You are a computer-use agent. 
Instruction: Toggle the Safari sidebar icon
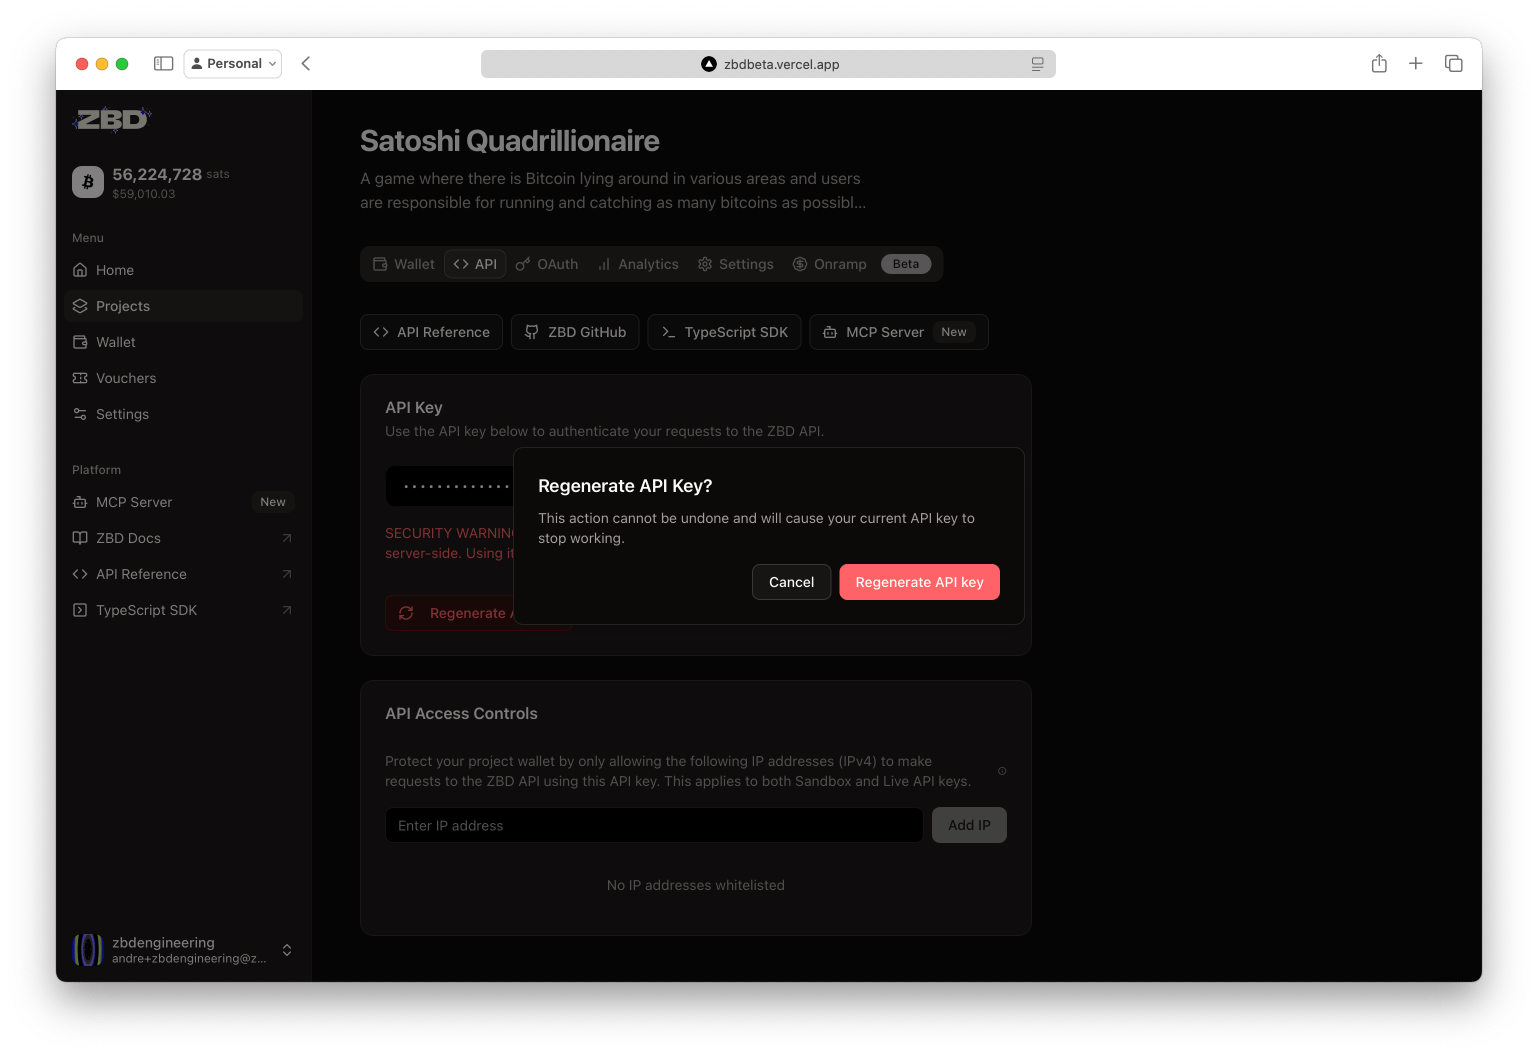(164, 64)
